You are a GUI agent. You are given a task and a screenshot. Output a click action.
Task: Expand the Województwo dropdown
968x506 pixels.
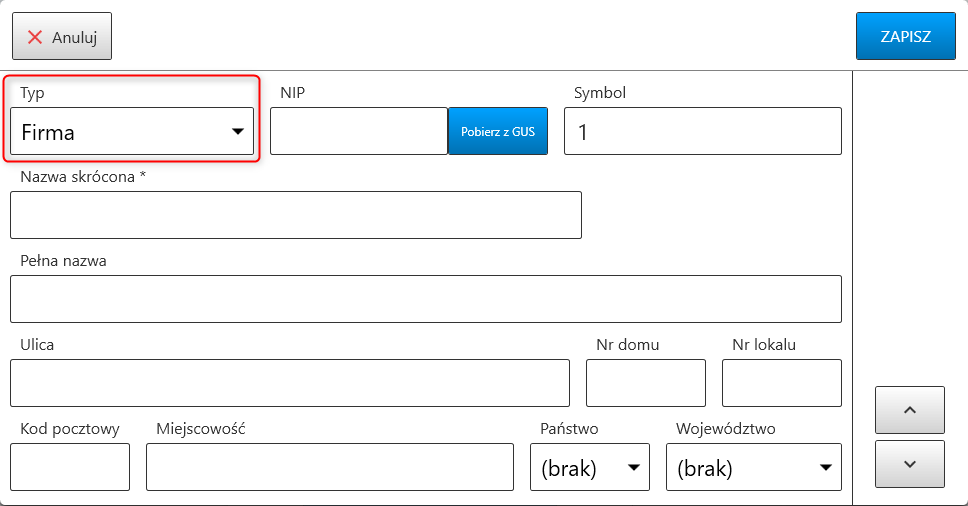[x=753, y=467]
